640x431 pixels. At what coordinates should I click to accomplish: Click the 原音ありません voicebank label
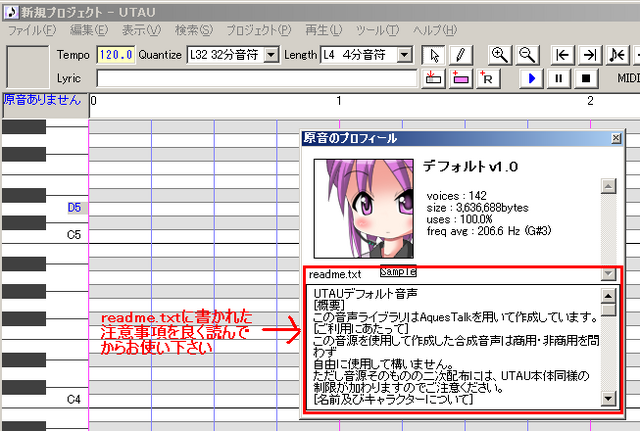(42, 100)
